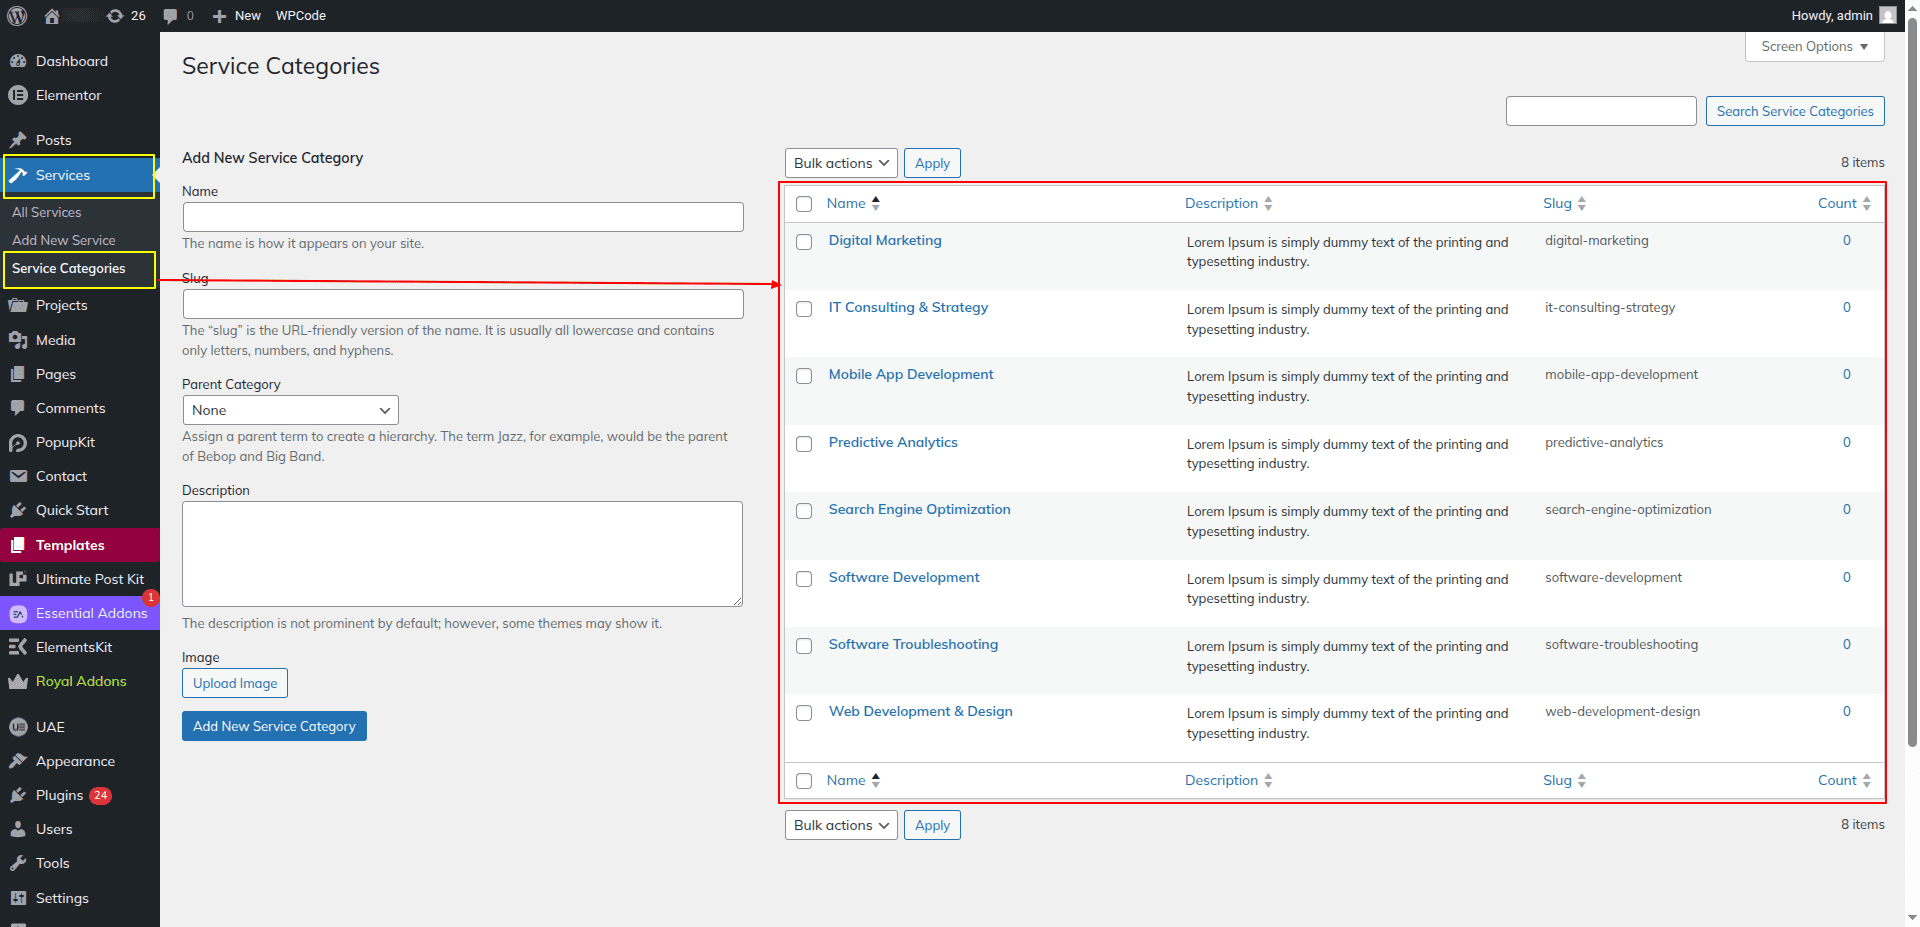Check the Web Development & Design checkbox
The image size is (1920, 927).
point(804,713)
